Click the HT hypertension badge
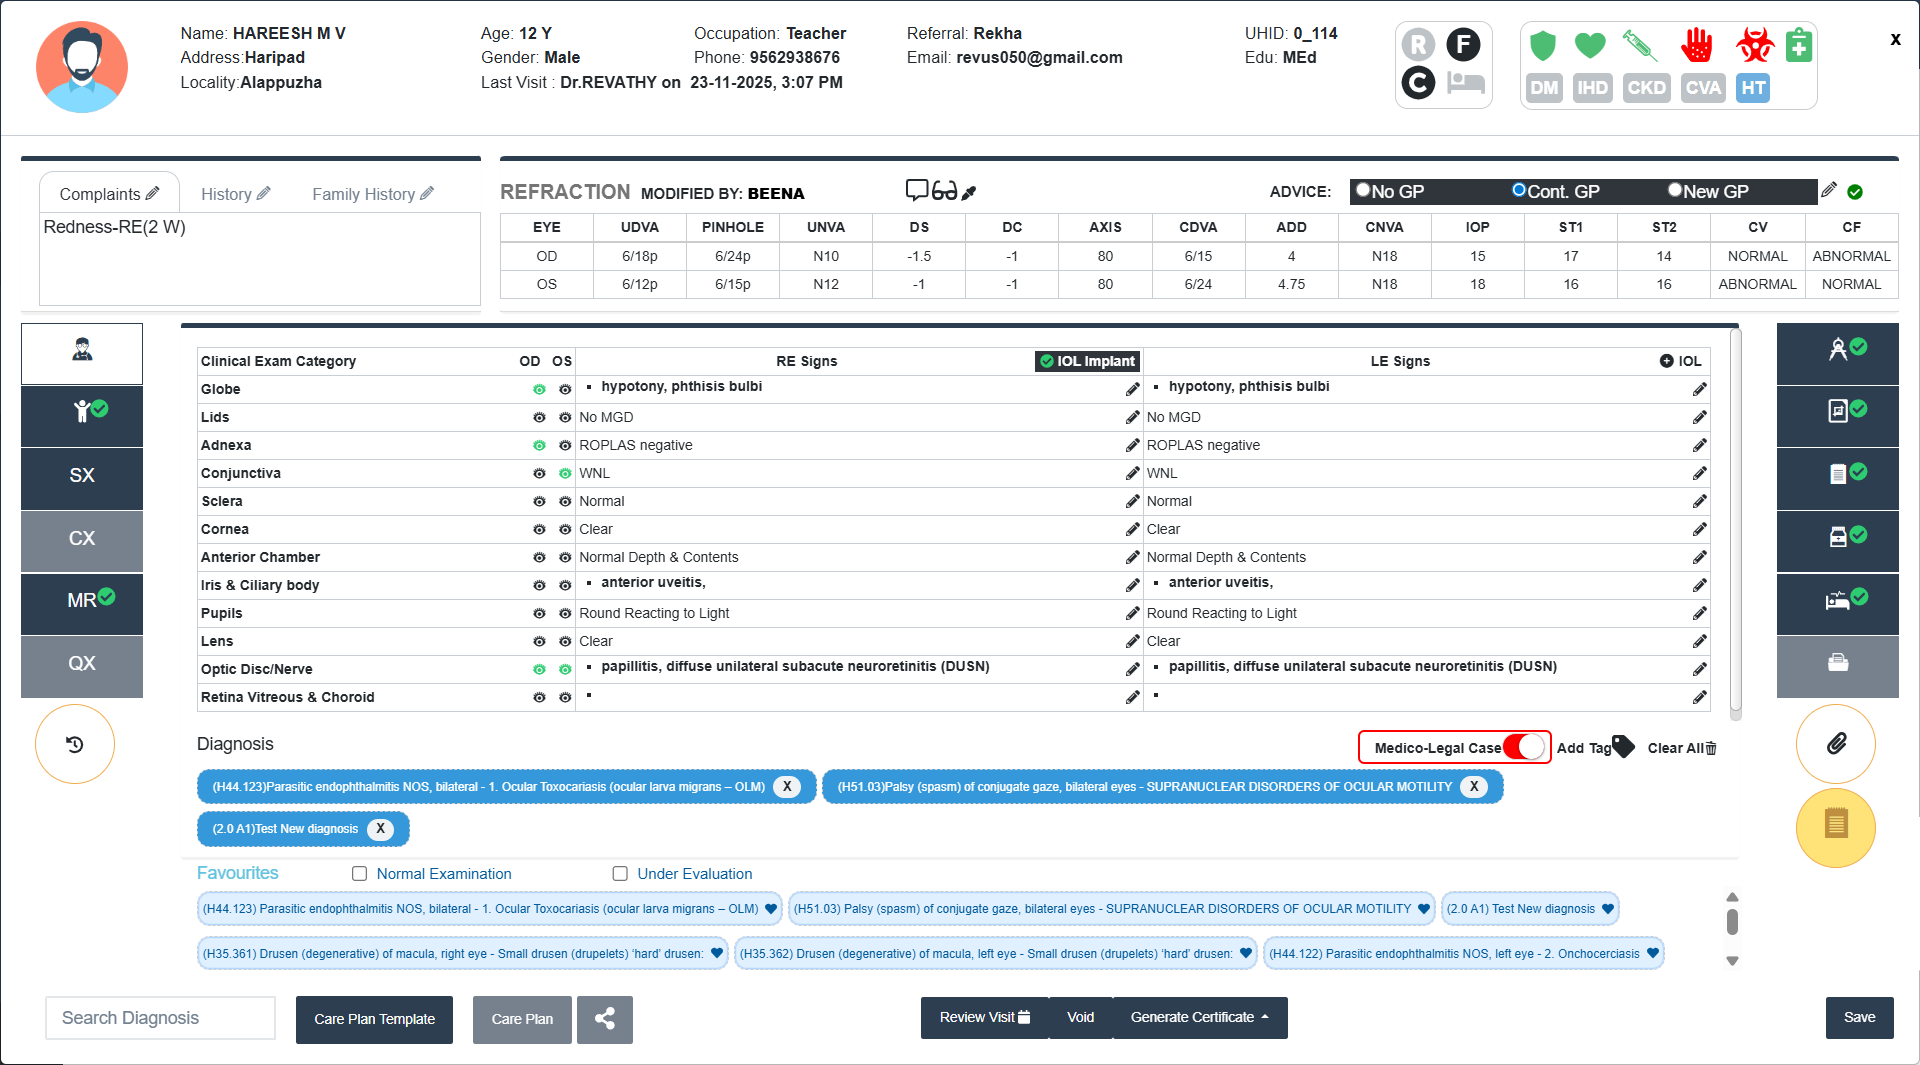1920x1065 pixels. point(1752,88)
